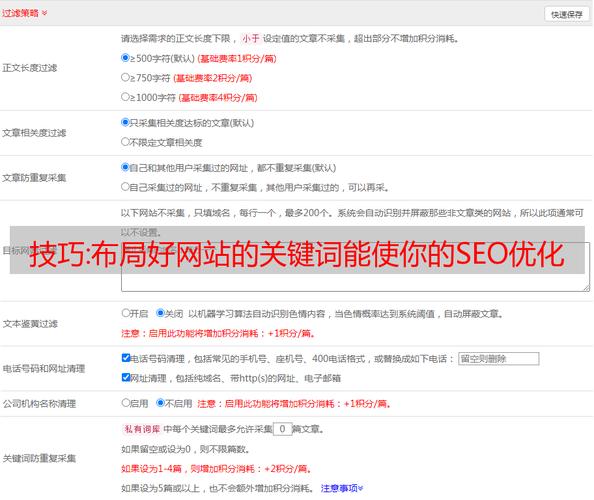The height and width of the screenshot is (500, 594).
Task: Click the 关键词防重复采集 row label
Action: coord(39,458)
